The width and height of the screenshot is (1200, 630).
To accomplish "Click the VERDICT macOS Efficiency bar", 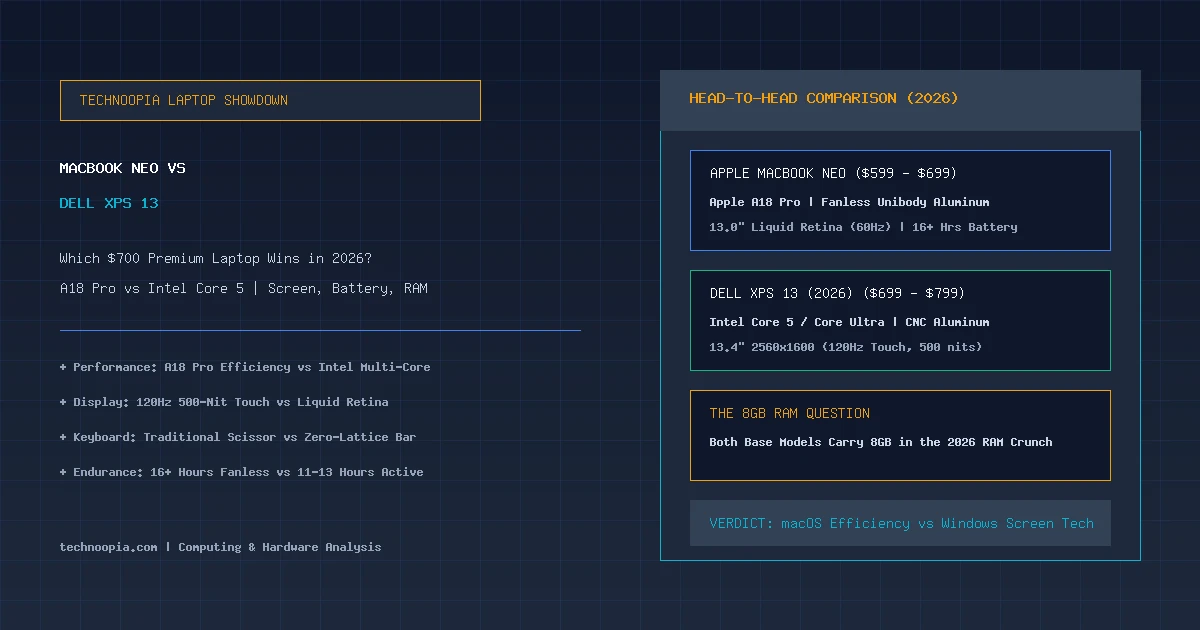I will 900,523.
